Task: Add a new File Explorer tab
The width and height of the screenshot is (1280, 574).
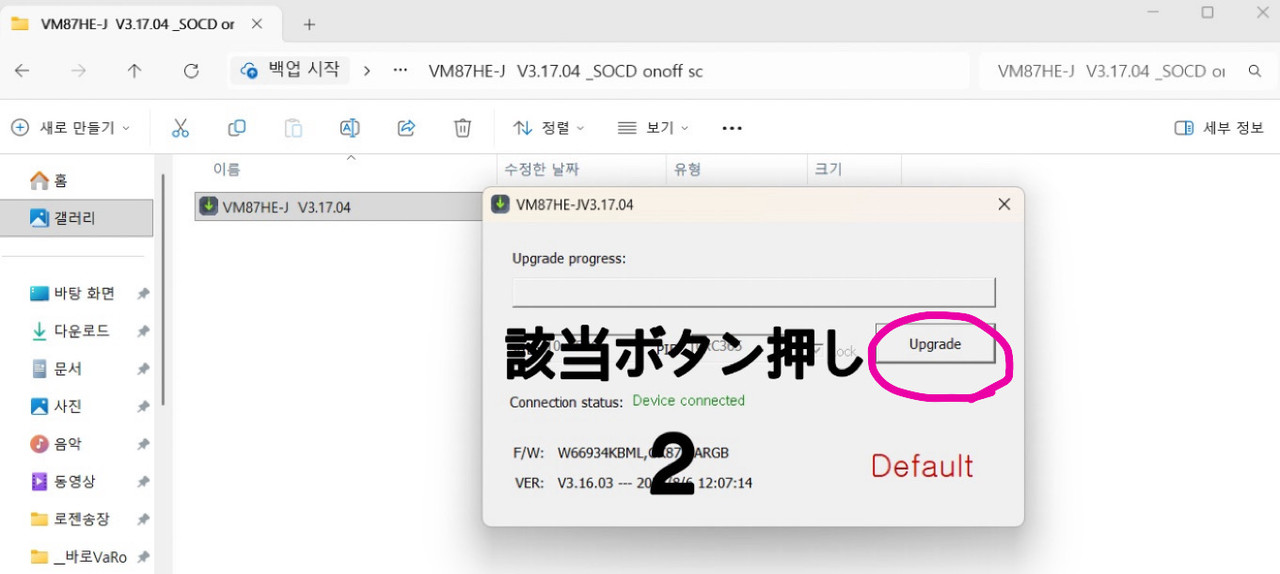Action: 309,24
